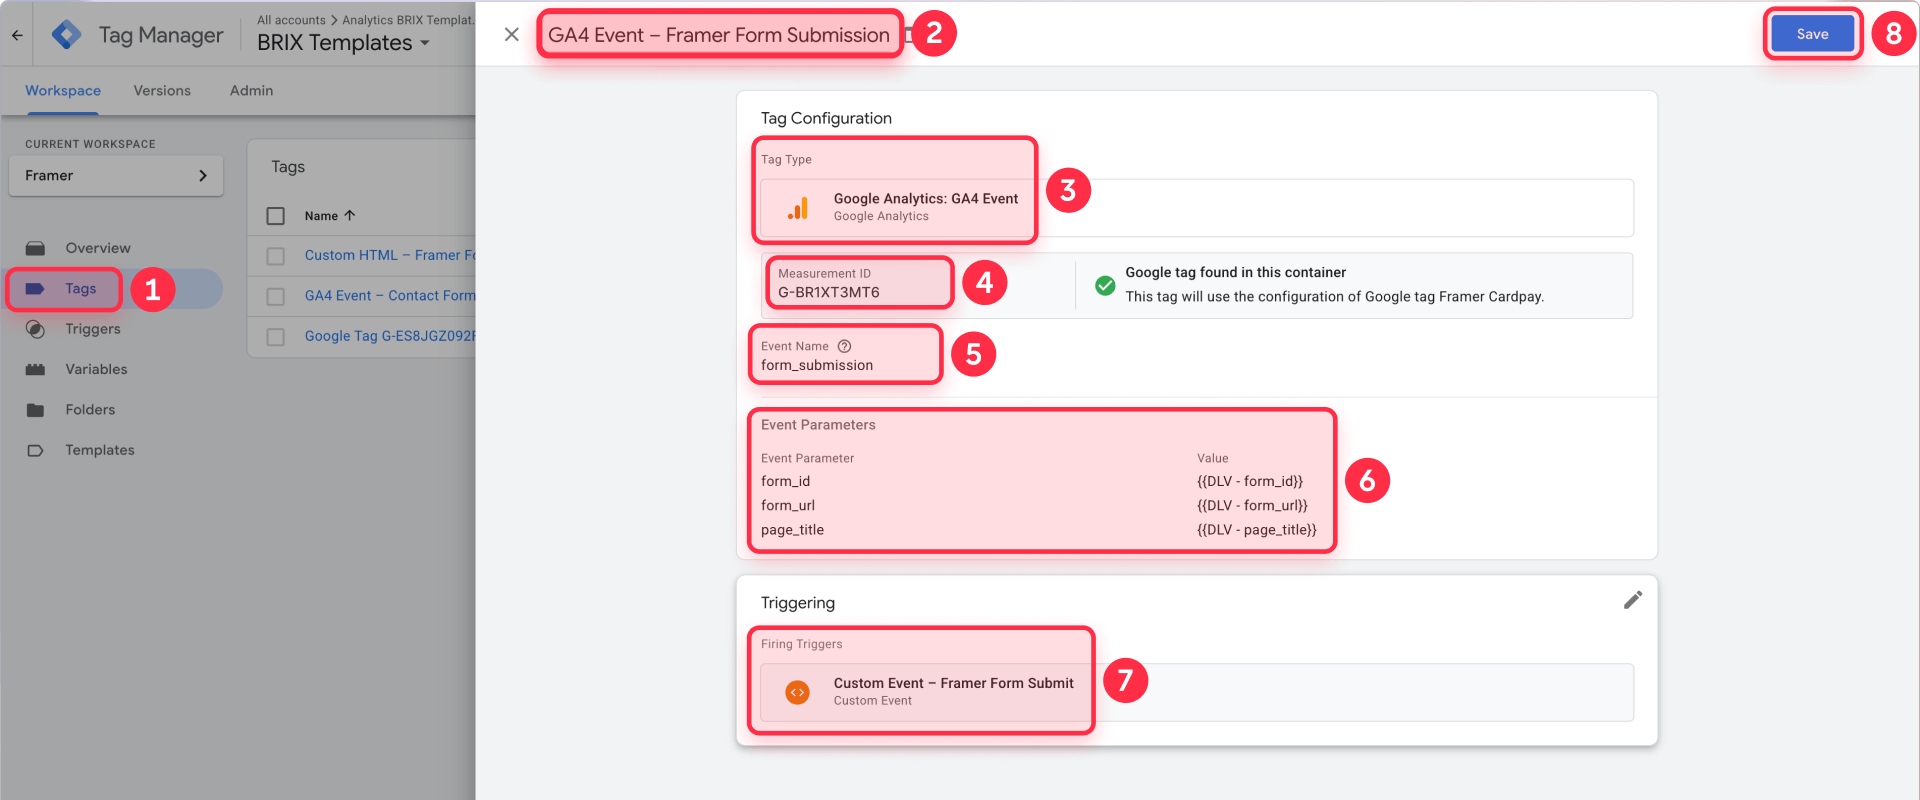Click the green checkmark Google tag found icon

[x=1105, y=285]
